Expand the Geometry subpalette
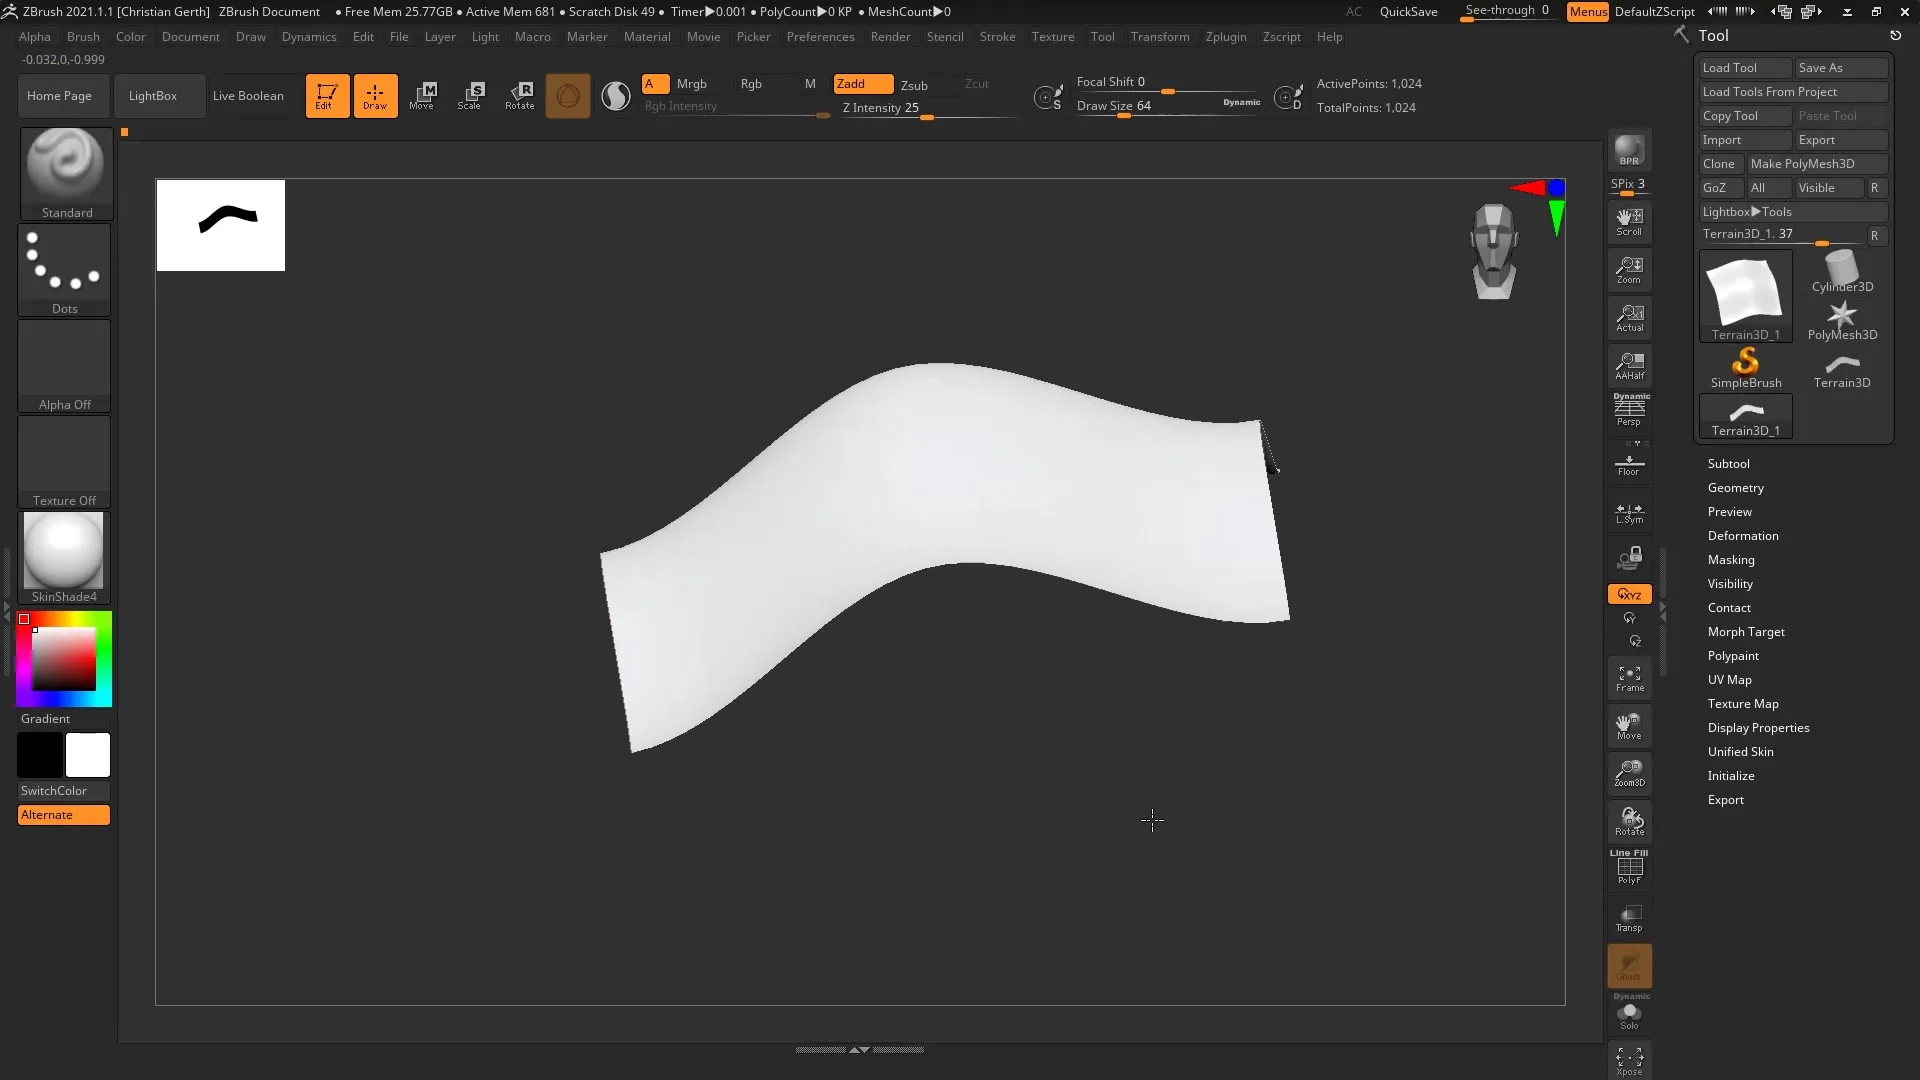 coord(1735,488)
